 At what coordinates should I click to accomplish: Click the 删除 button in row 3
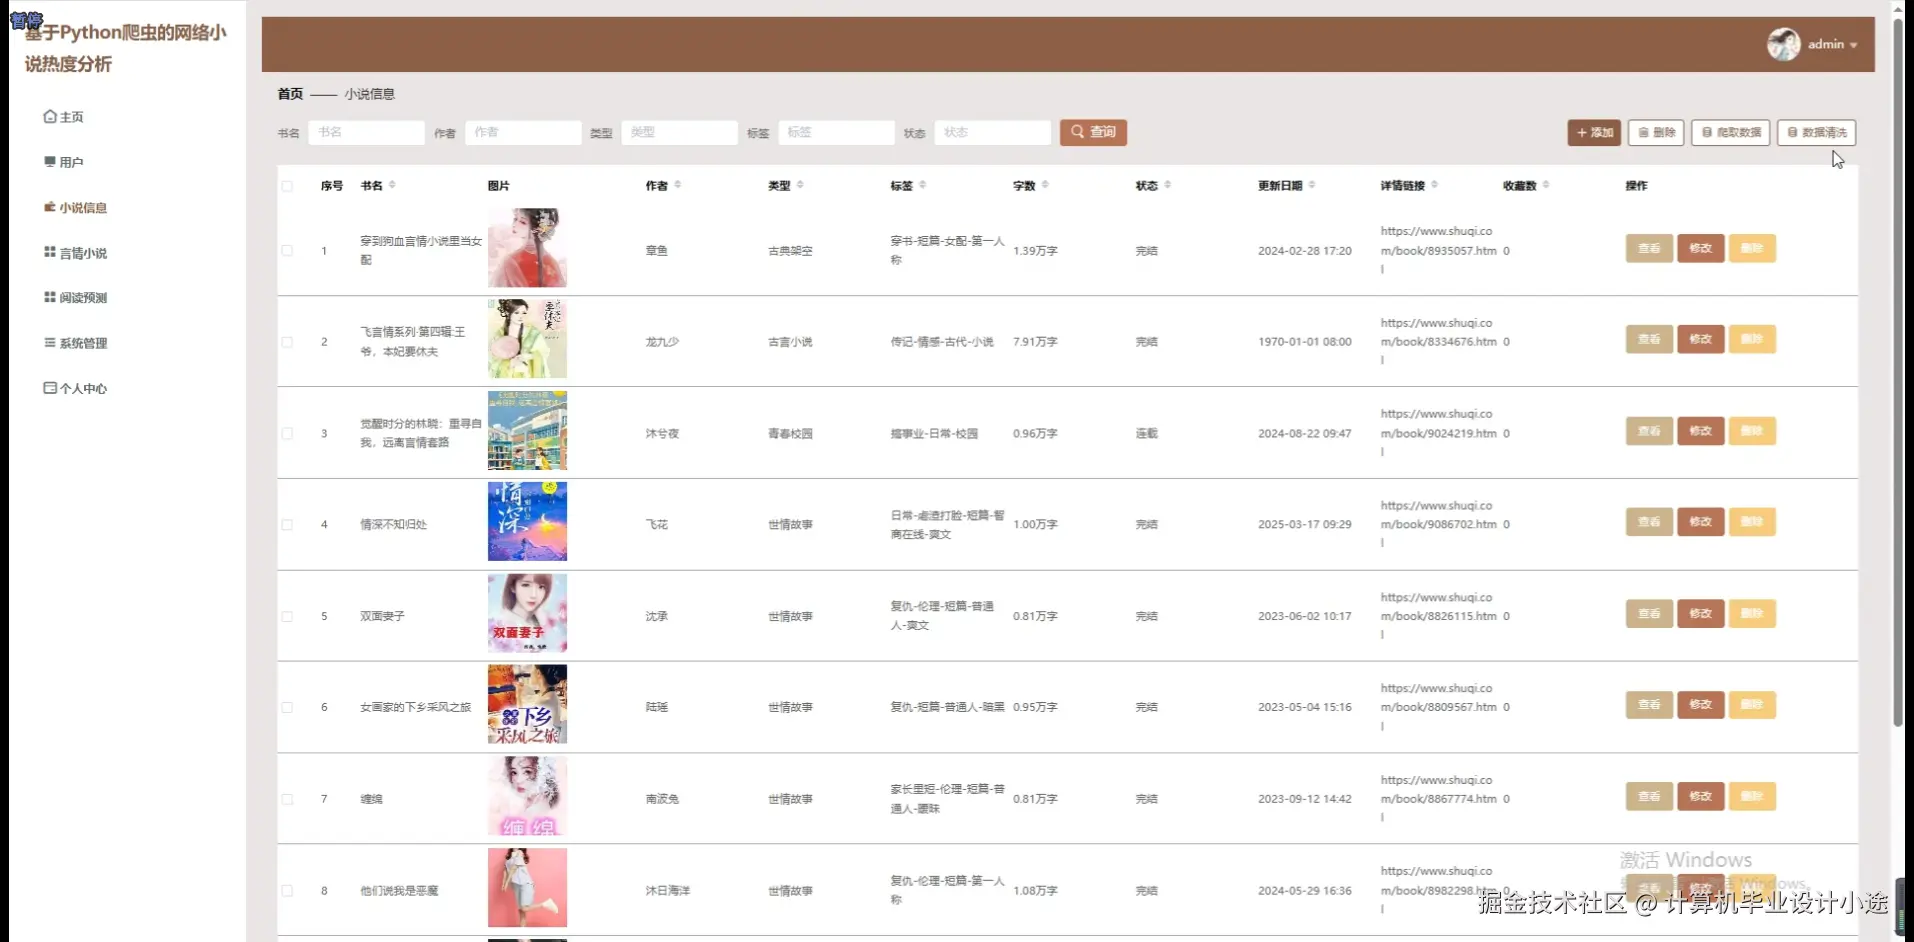coord(1752,431)
